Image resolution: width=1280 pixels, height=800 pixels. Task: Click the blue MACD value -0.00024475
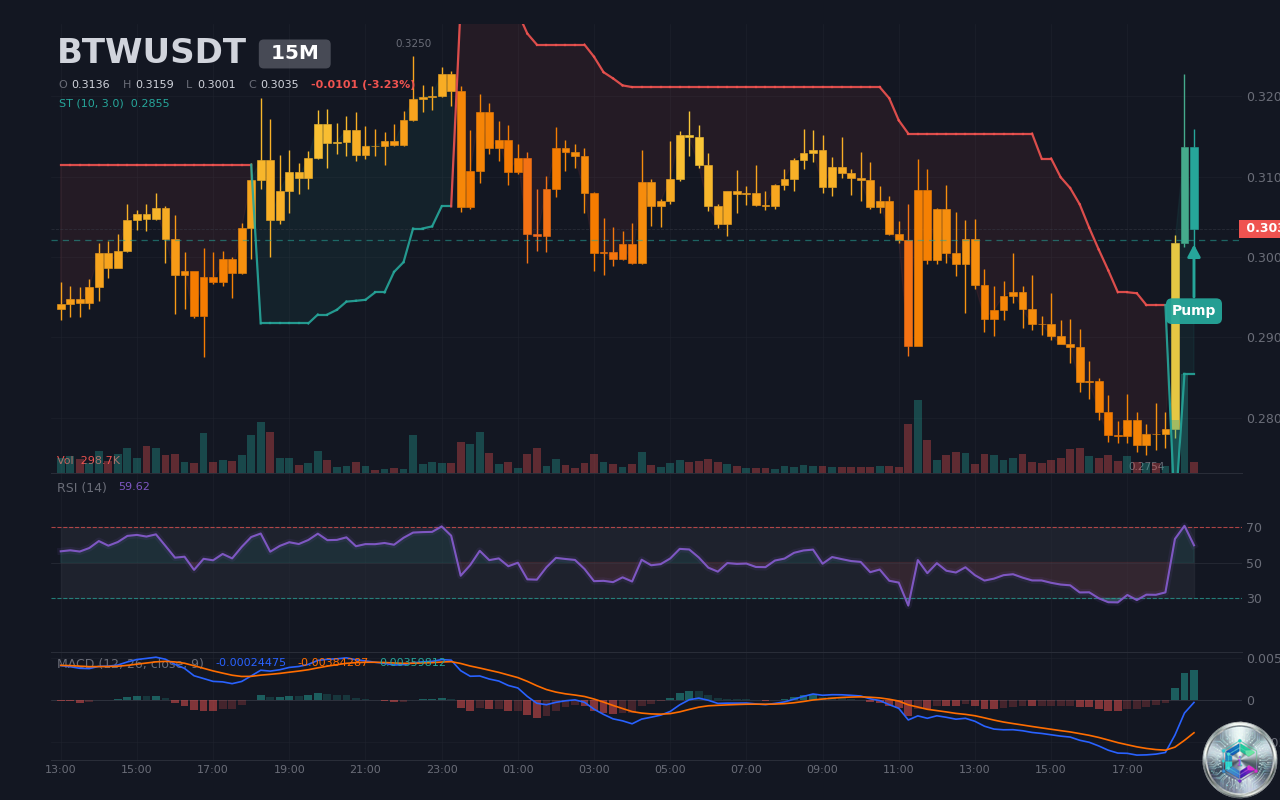251,663
